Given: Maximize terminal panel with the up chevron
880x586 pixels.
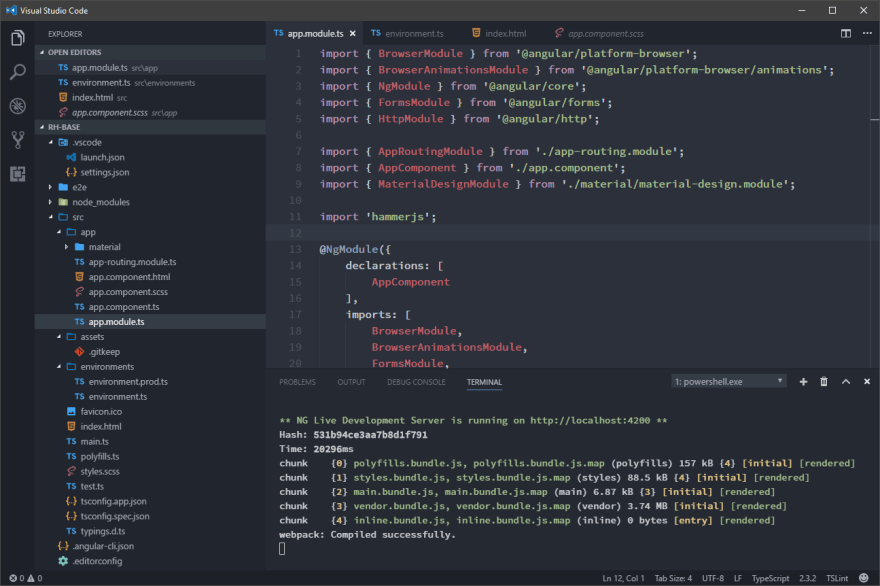Looking at the screenshot, I should (846, 382).
